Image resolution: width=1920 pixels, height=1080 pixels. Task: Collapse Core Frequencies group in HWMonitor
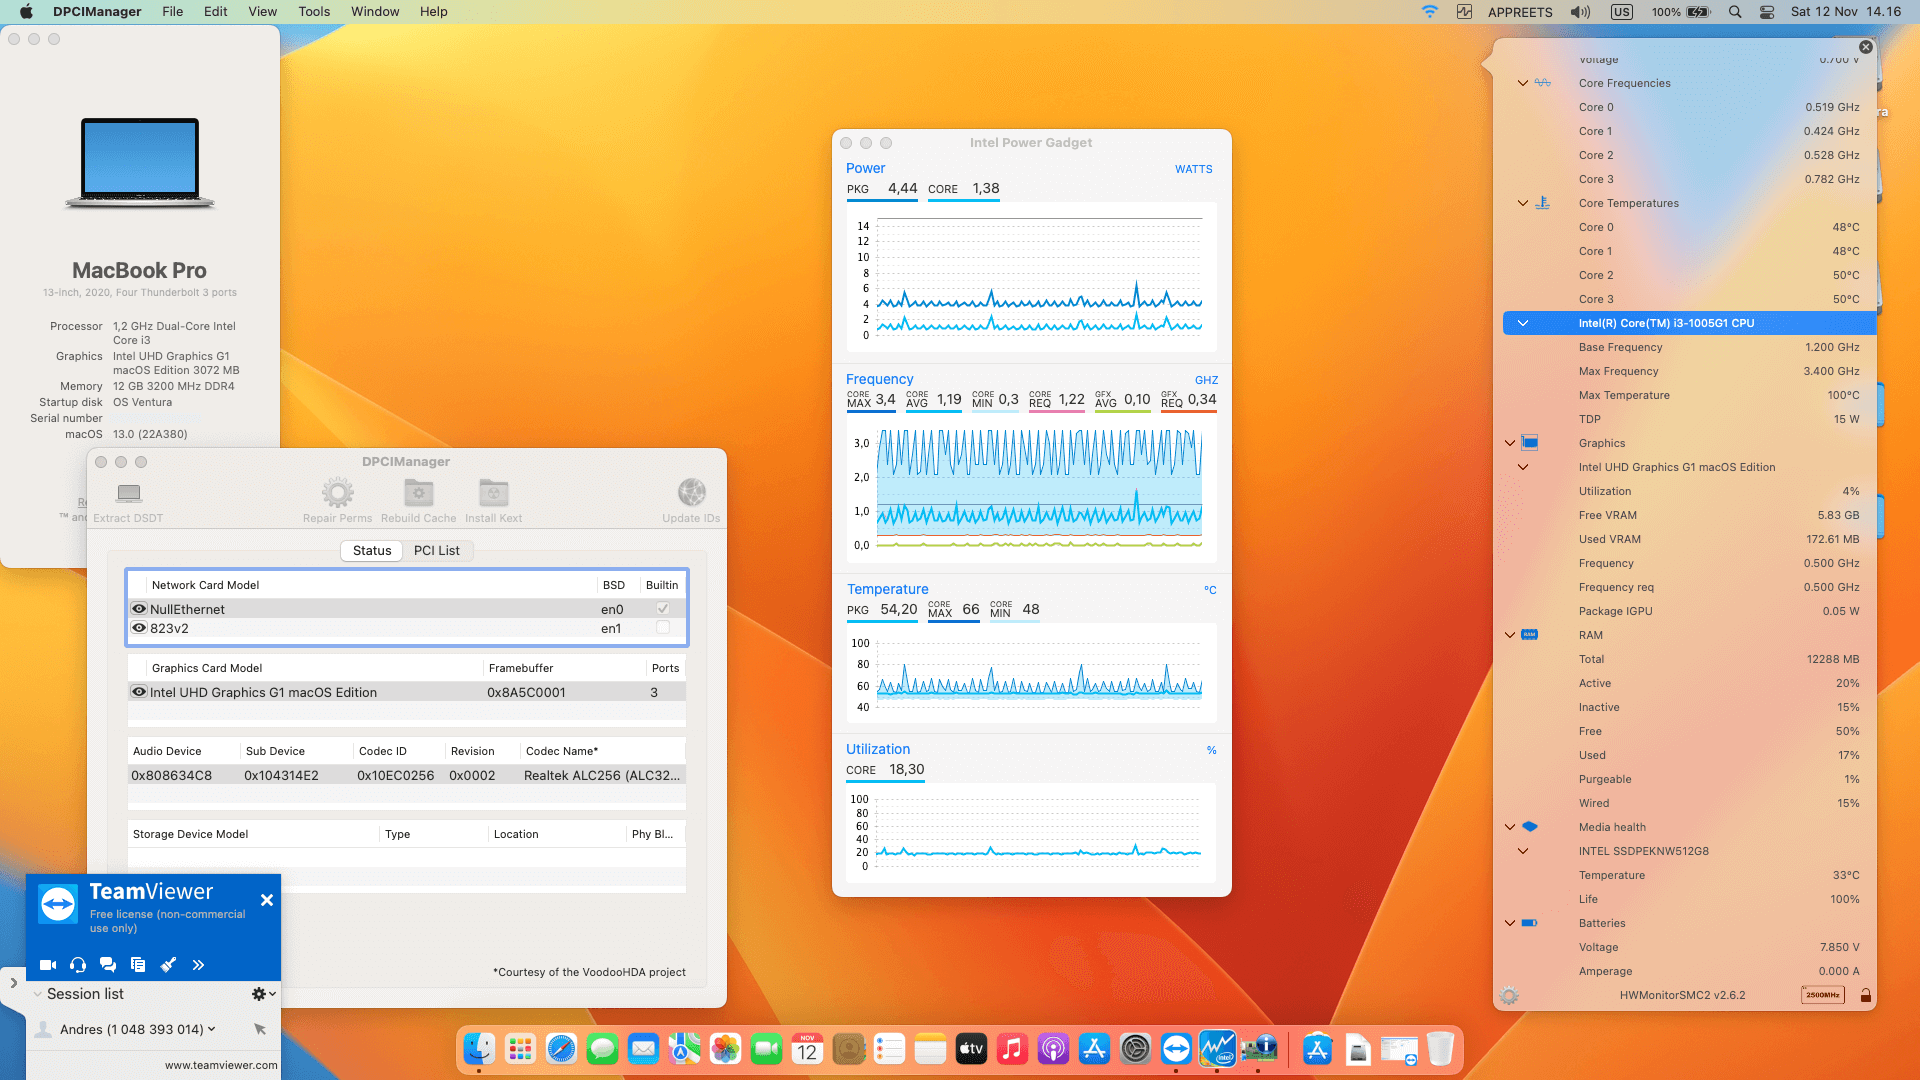point(1522,83)
